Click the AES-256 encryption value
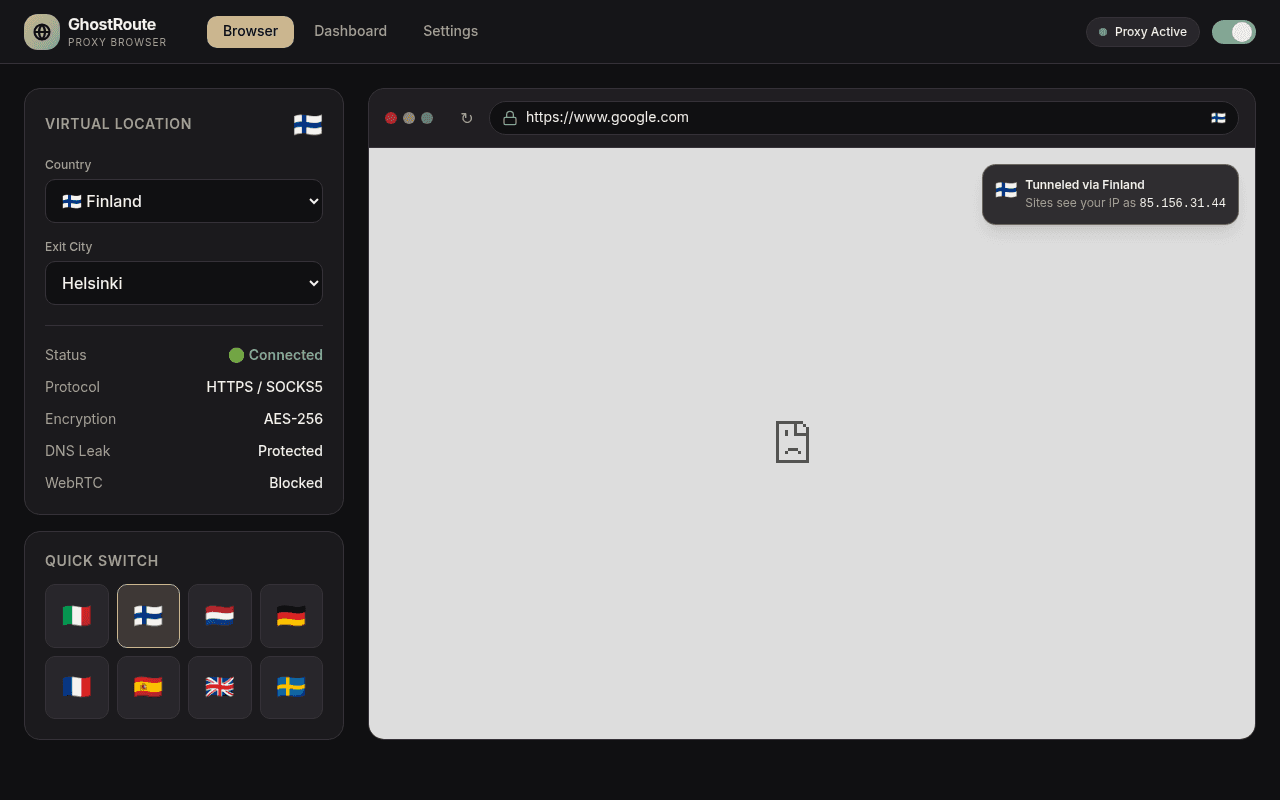Viewport: 1280px width, 800px height. click(293, 419)
